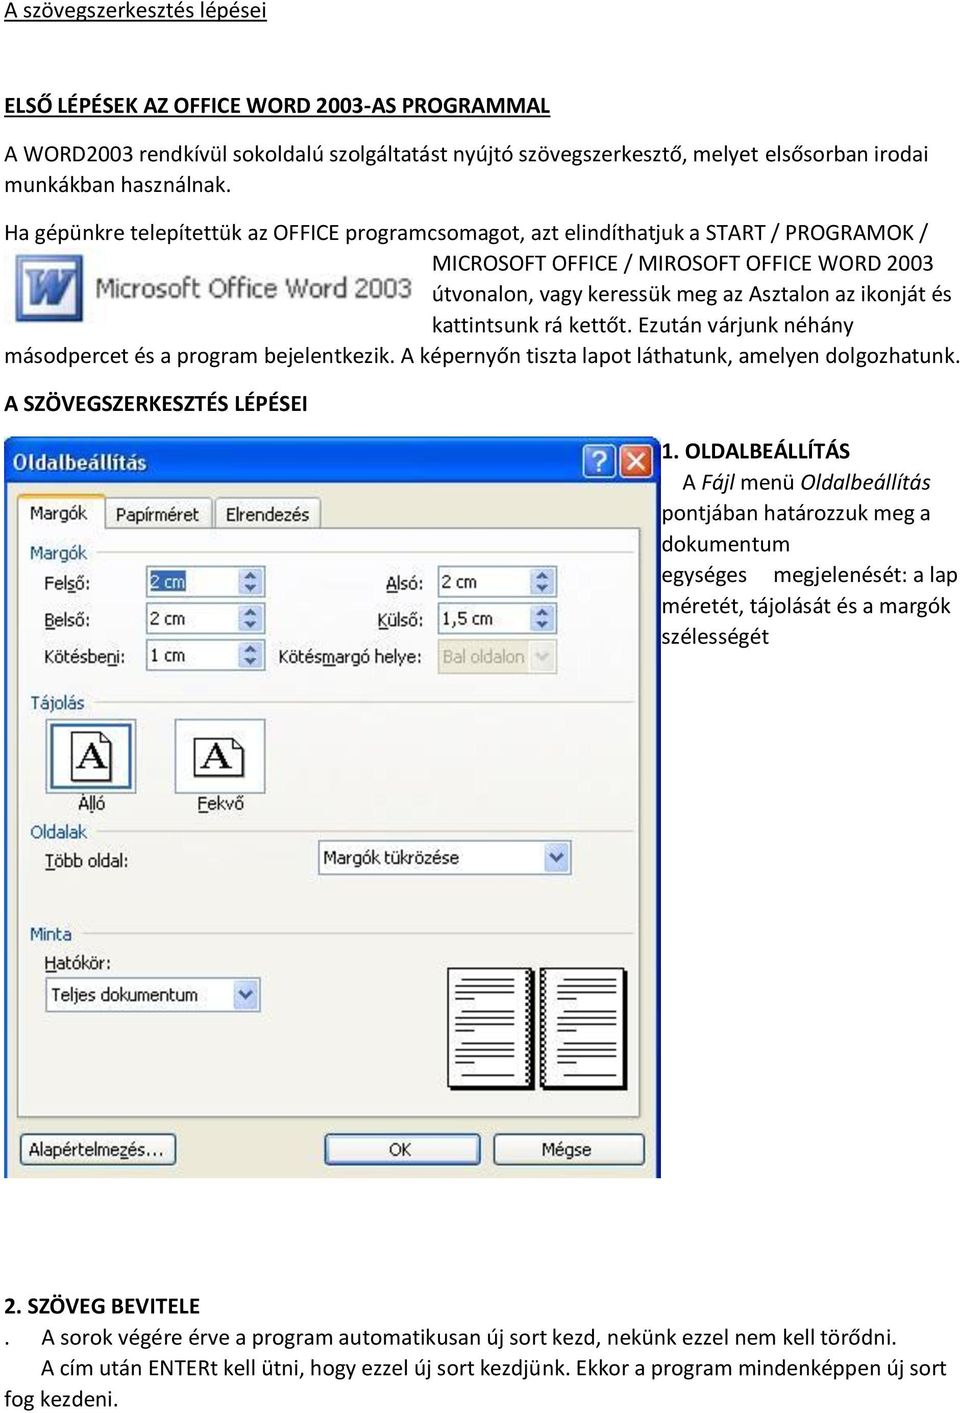The height and width of the screenshot is (1413, 960).
Task: Click the Margók group label below the tabs
Action: [58, 553]
